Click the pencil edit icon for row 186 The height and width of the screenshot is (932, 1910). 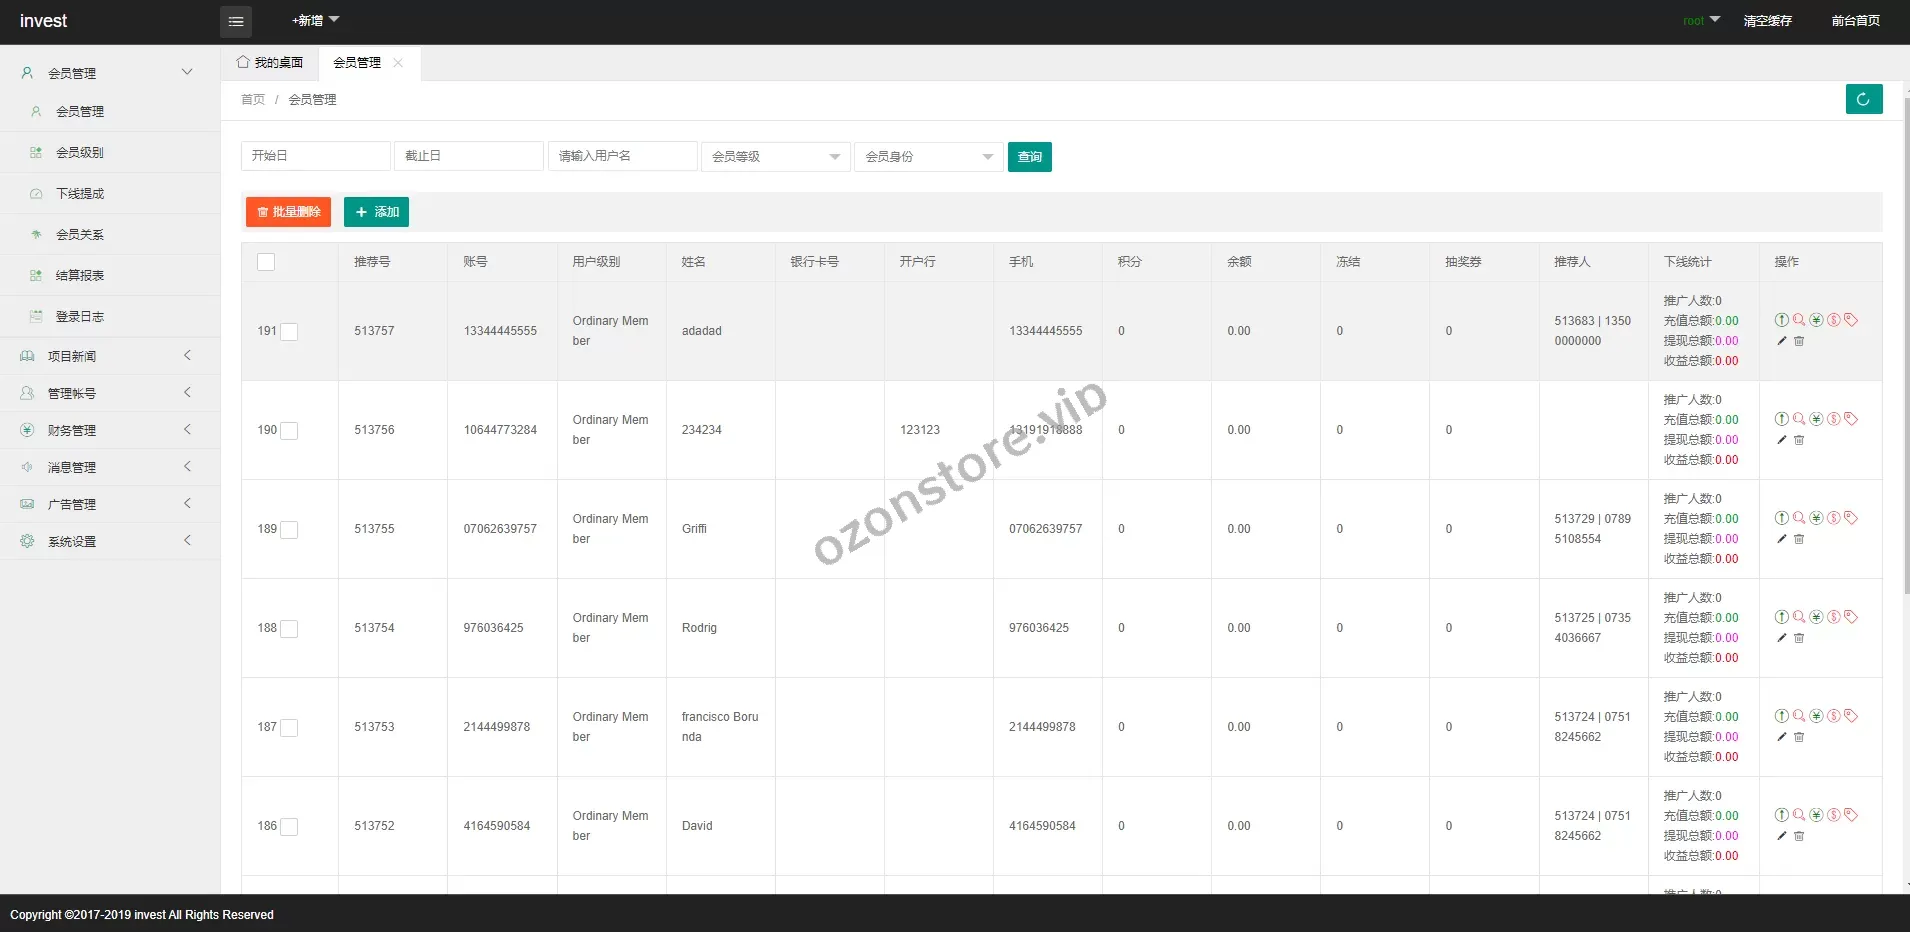pyautogui.click(x=1781, y=836)
